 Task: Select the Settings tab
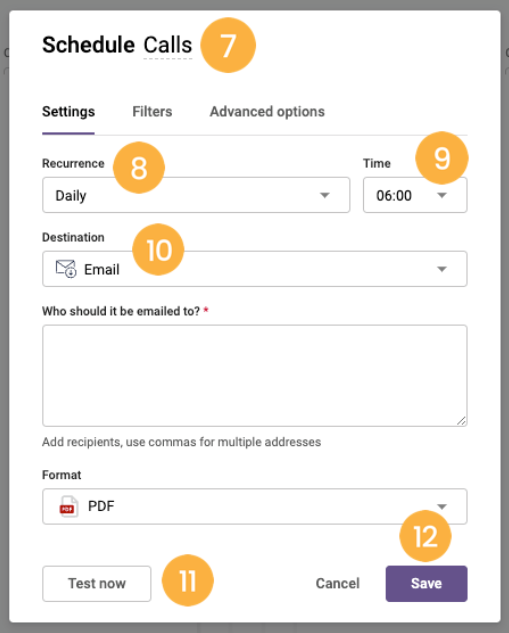pos(69,111)
